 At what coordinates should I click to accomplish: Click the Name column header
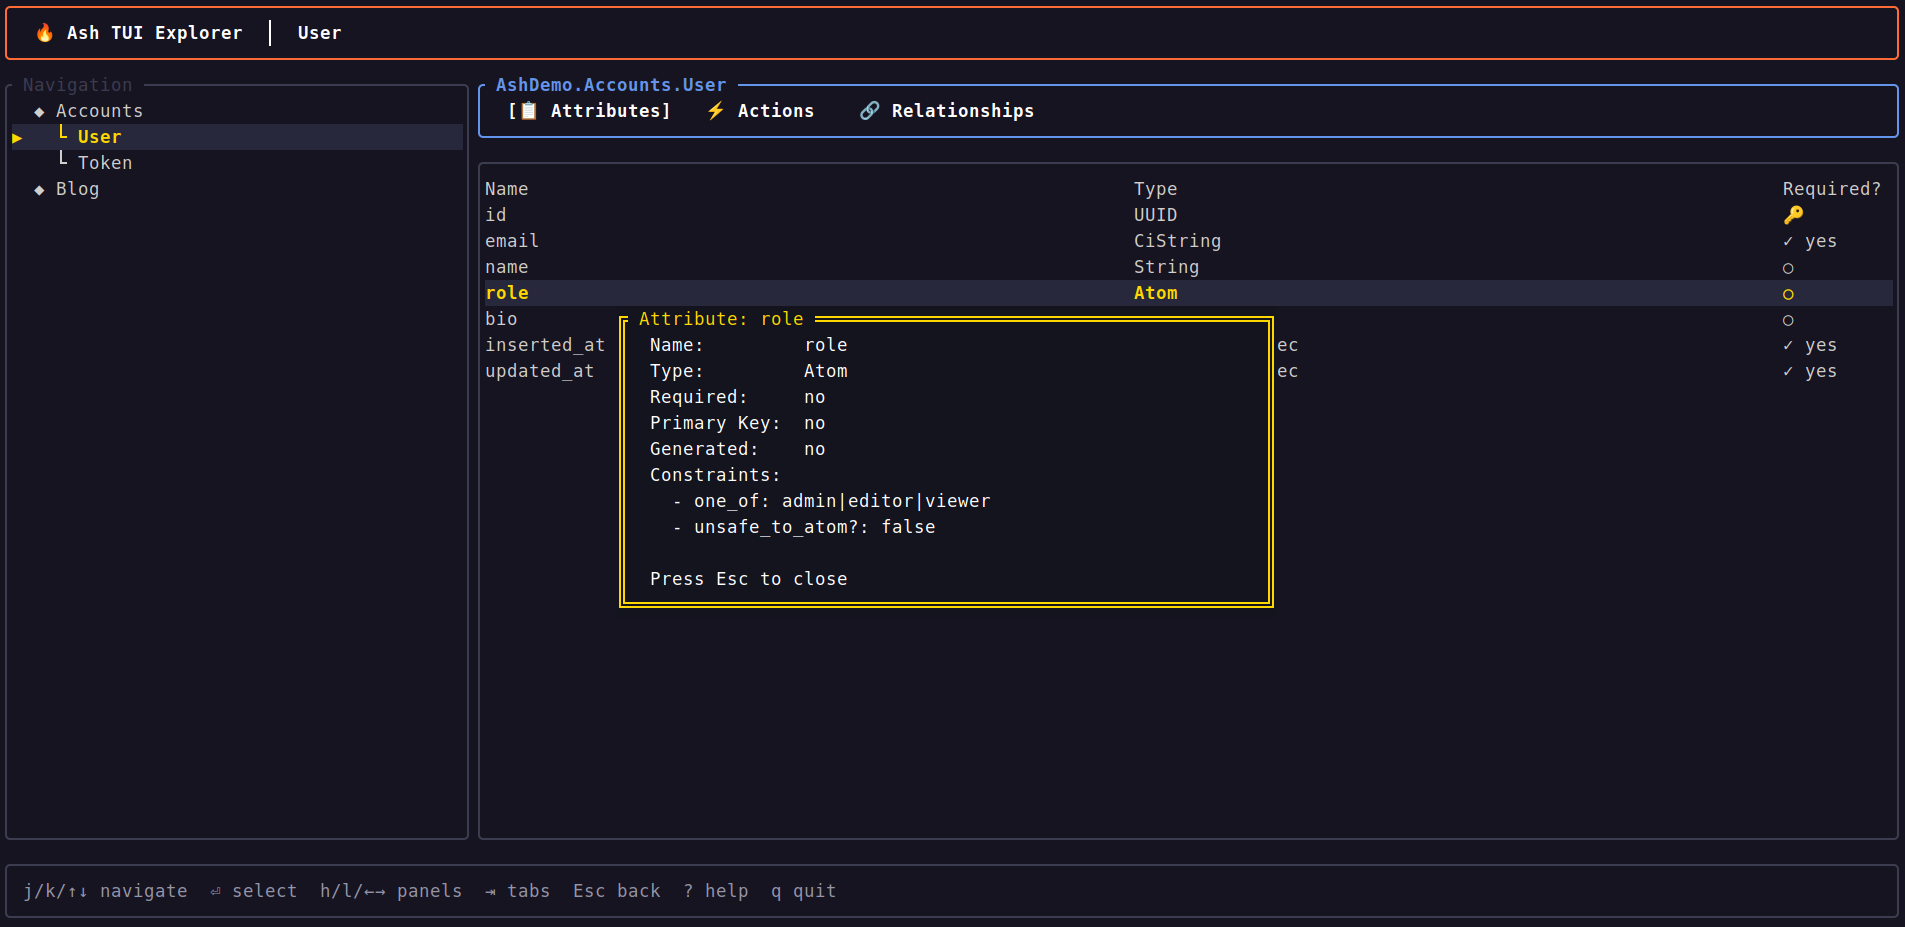pos(506,189)
